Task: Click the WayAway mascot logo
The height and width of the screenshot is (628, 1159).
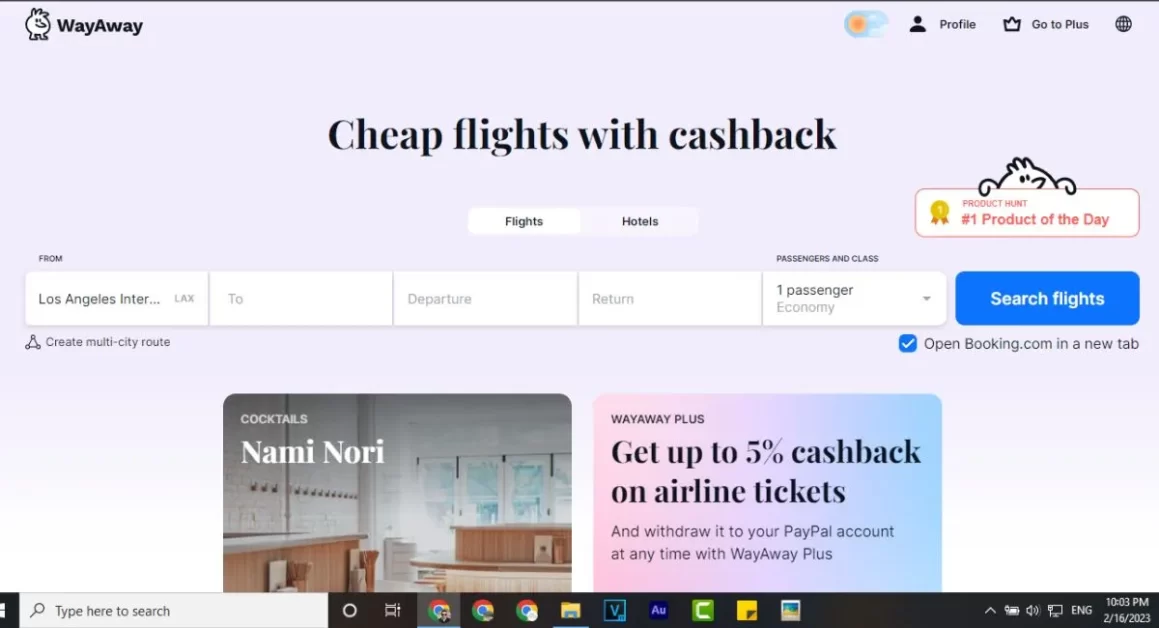Action: click(38, 24)
